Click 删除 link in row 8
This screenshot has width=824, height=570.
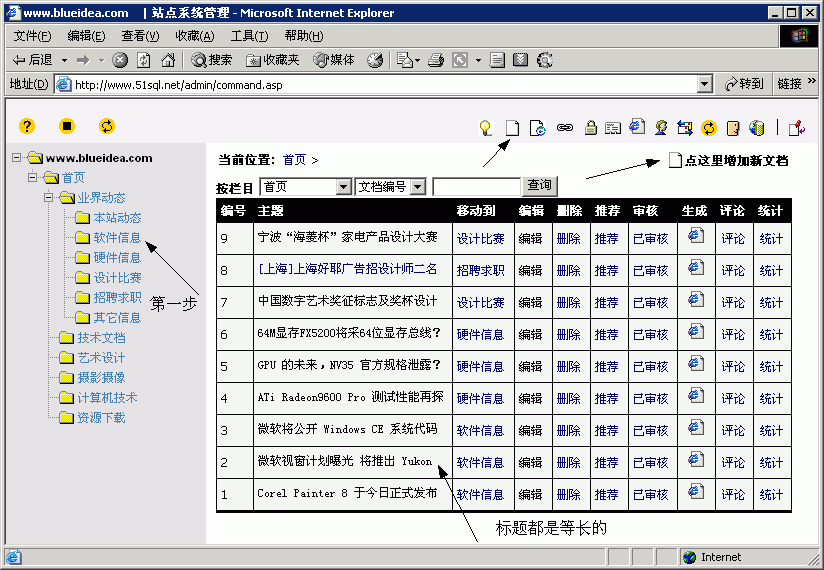coord(569,271)
